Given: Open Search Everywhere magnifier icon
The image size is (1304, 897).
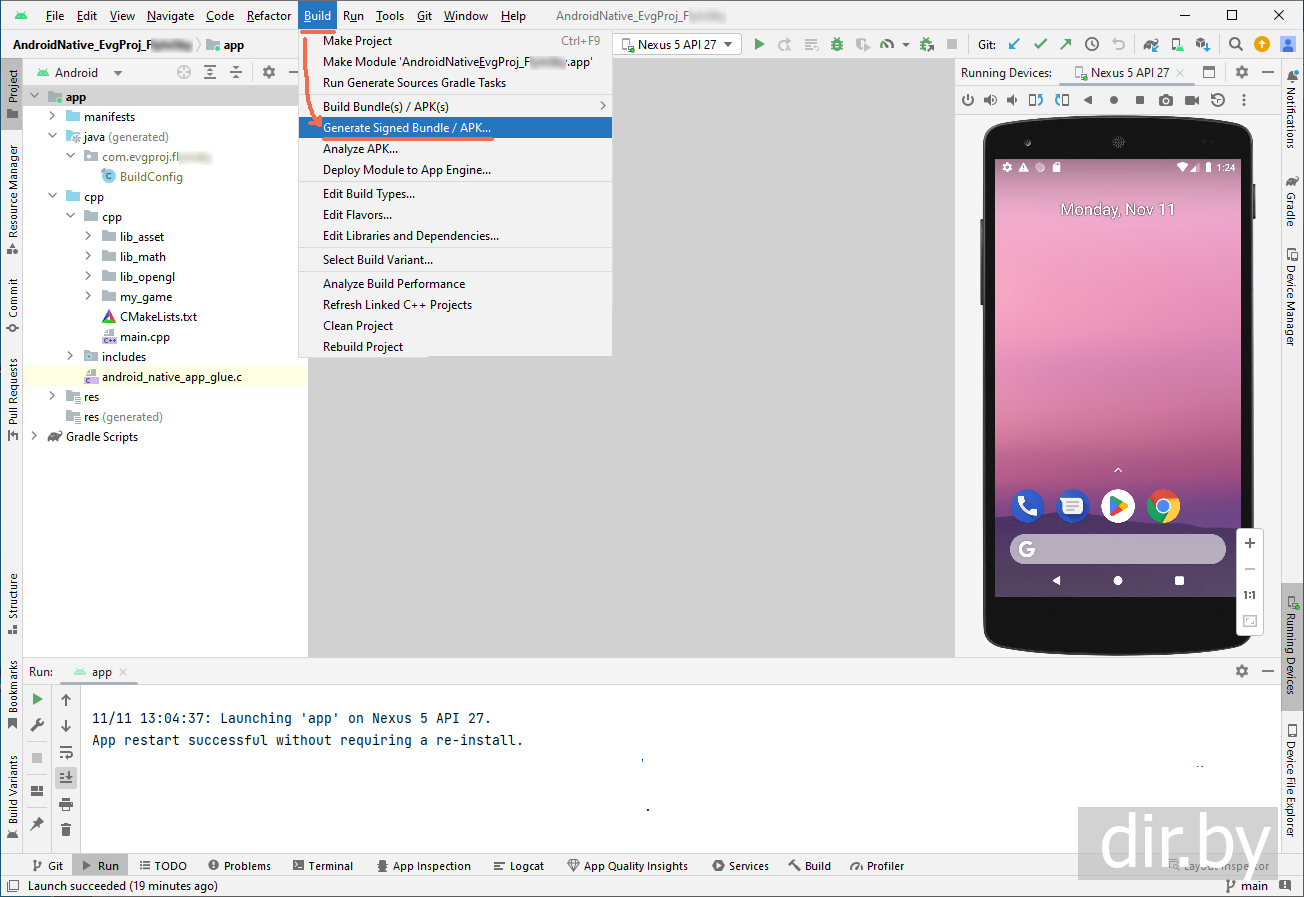Looking at the screenshot, I should click(x=1236, y=44).
